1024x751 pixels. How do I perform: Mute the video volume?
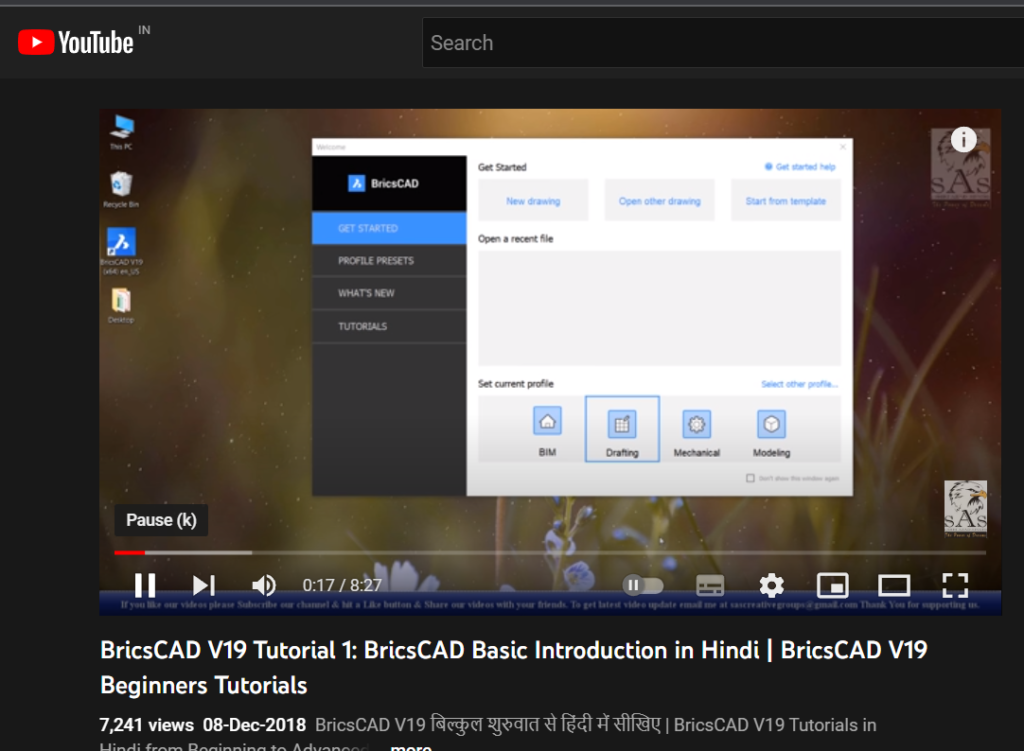click(x=263, y=585)
